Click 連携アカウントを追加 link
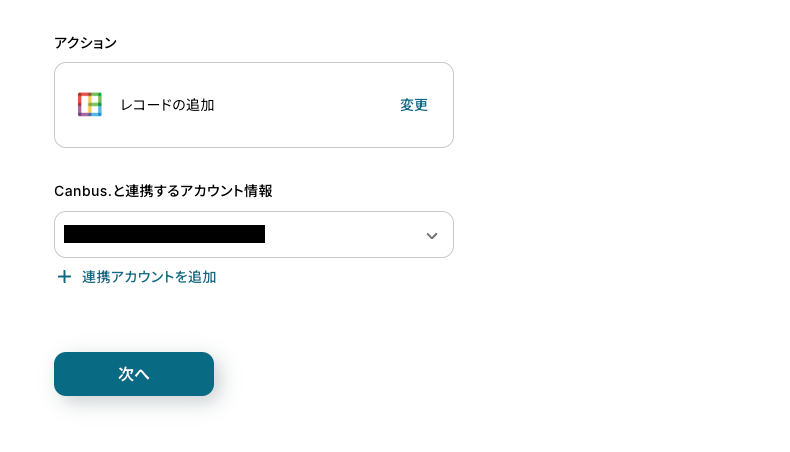Image resolution: width=790 pixels, height=452 pixels. coord(149,277)
